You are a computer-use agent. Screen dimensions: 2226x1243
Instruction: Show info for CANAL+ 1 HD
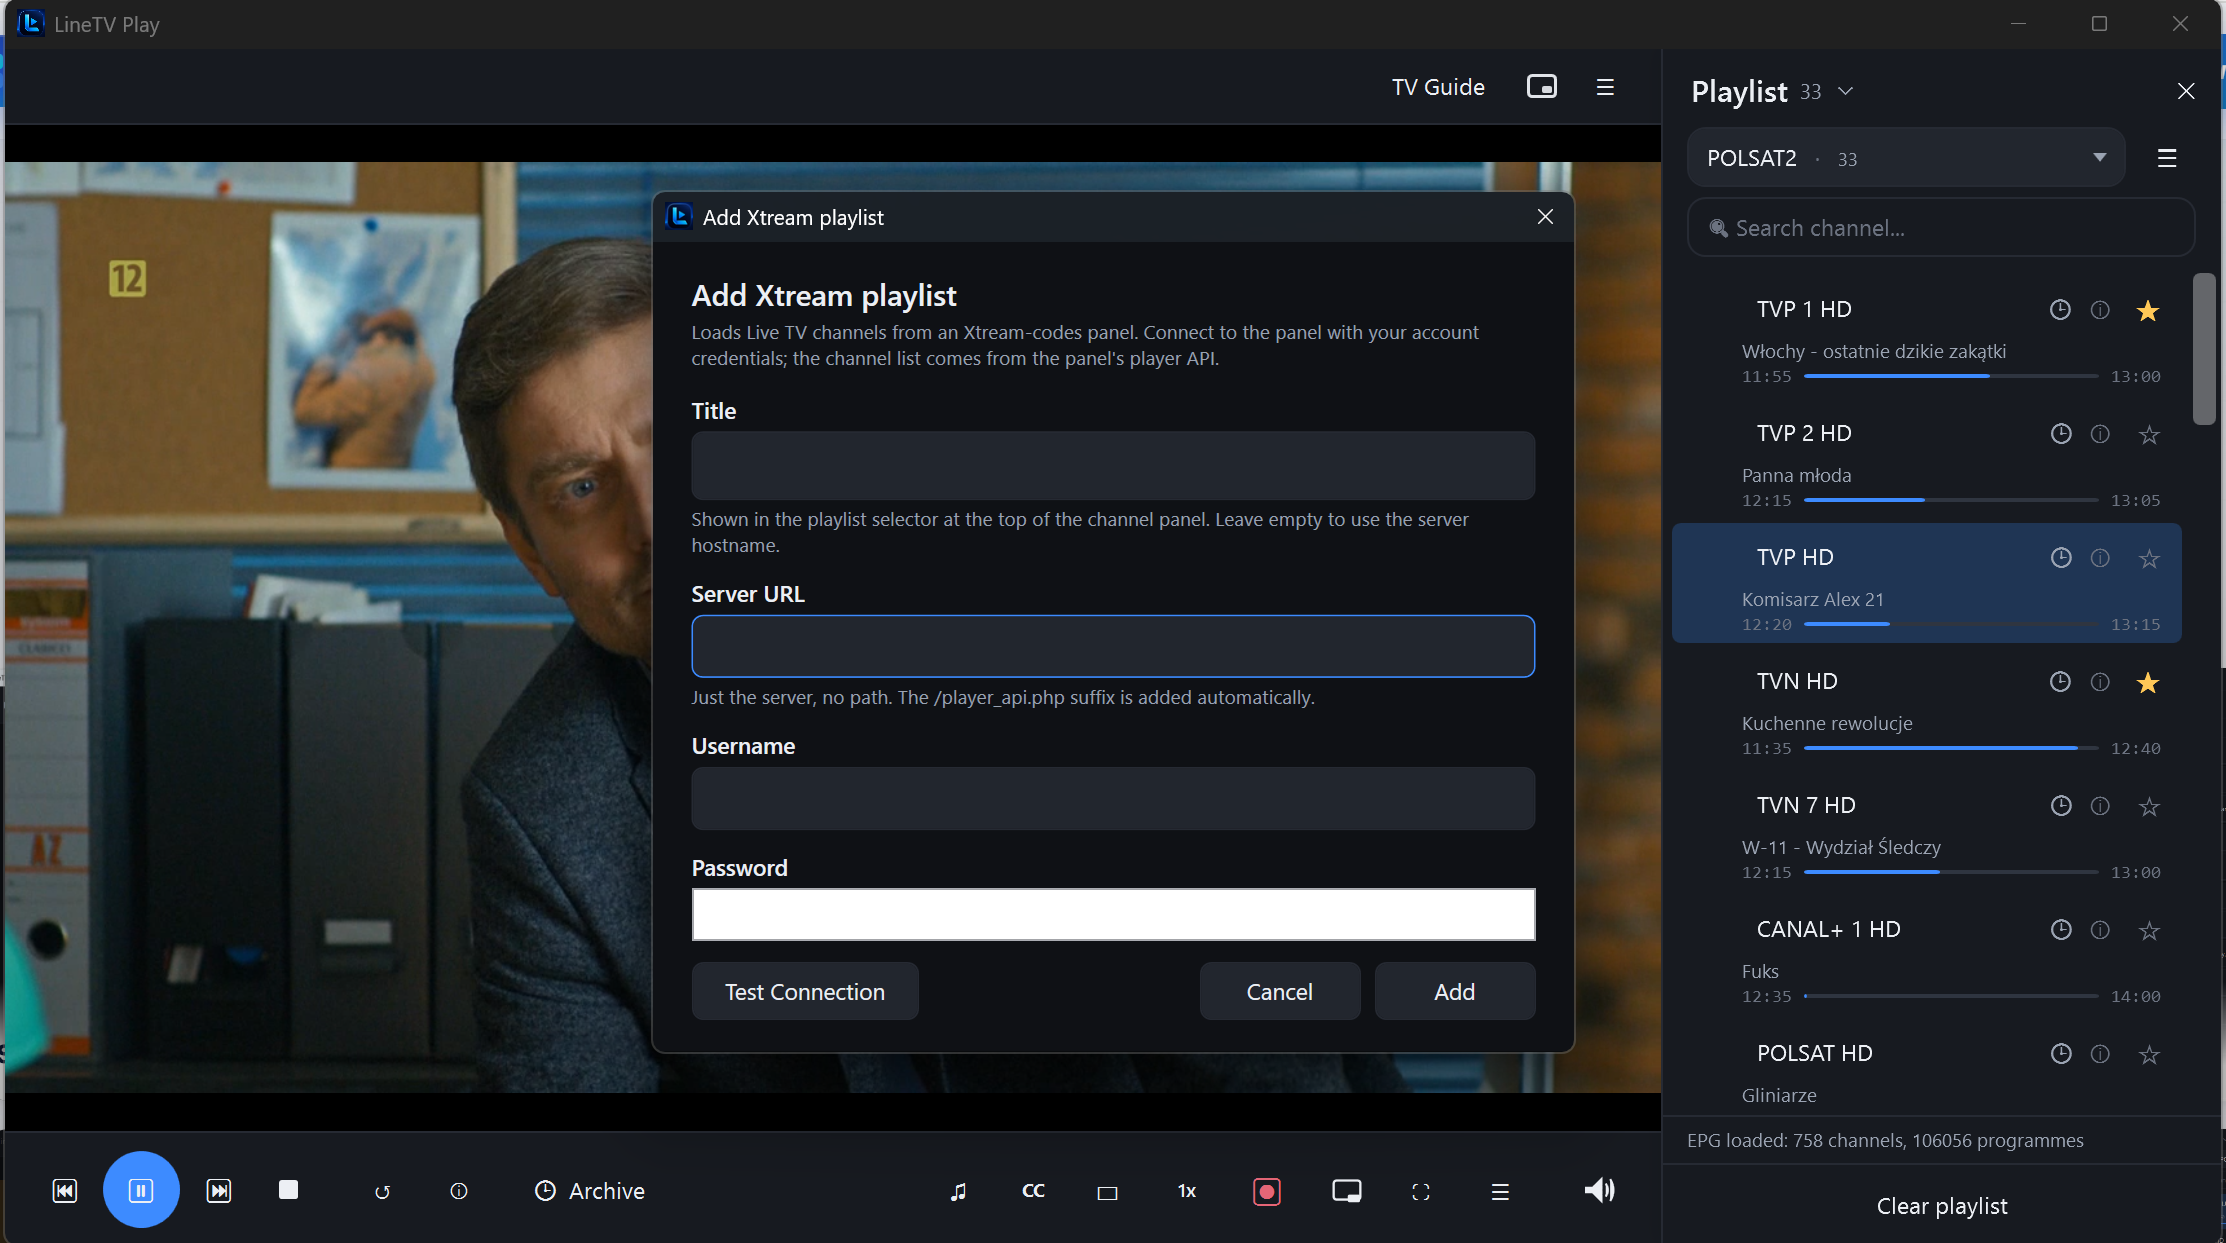point(2100,930)
